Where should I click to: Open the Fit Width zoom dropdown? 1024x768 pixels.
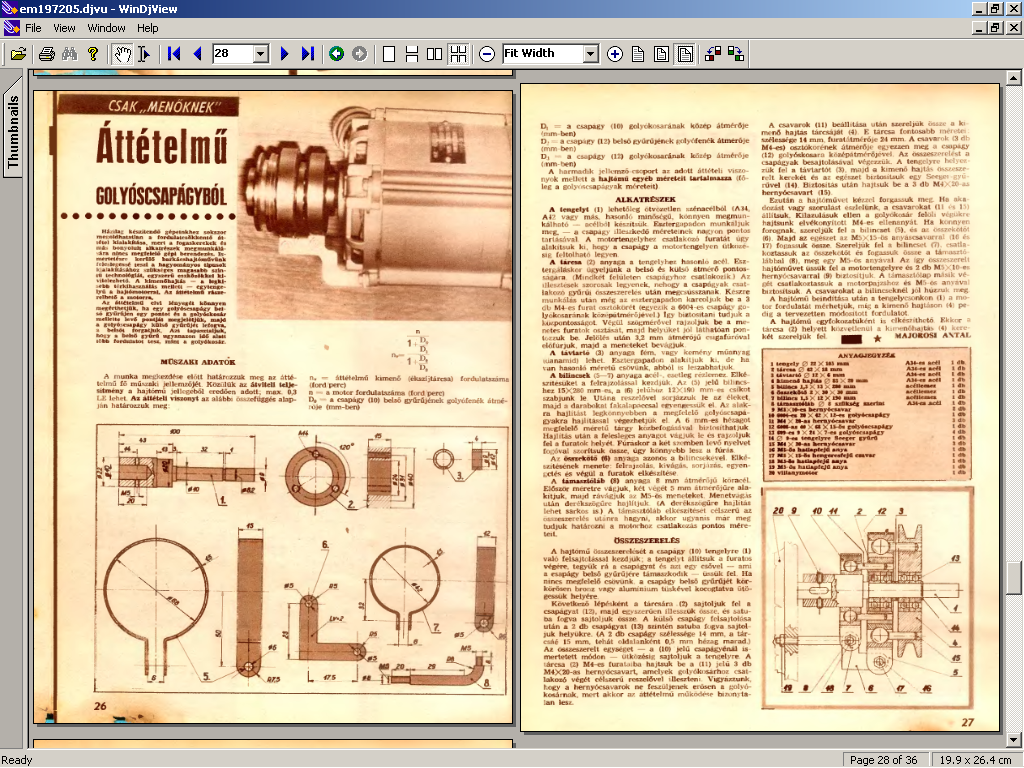pos(590,54)
